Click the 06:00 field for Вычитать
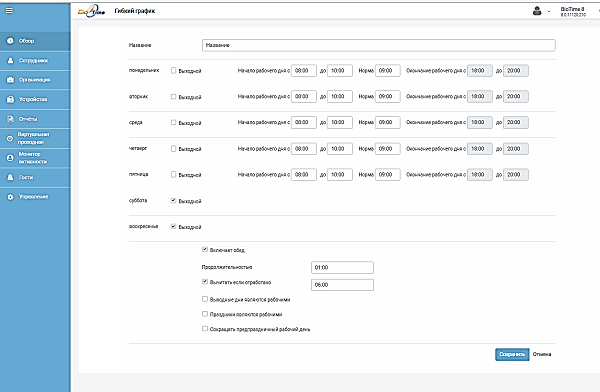The image size is (600, 392). click(x=342, y=285)
